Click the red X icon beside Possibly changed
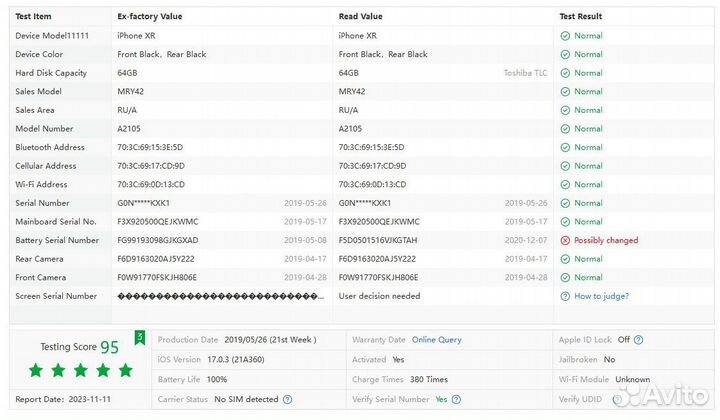The image size is (720, 420). pyautogui.click(x=565, y=241)
